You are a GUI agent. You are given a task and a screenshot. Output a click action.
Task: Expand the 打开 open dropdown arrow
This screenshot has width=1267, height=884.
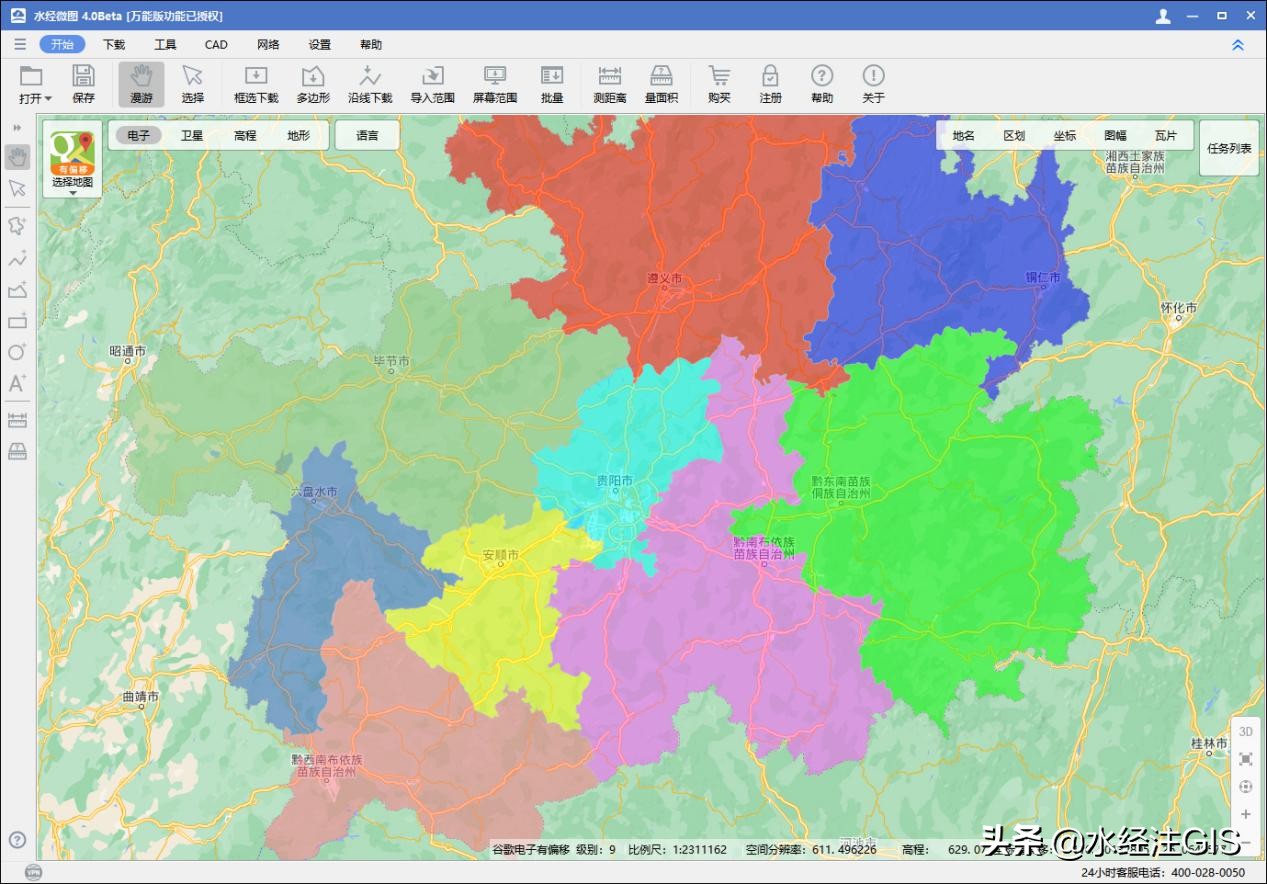point(48,99)
